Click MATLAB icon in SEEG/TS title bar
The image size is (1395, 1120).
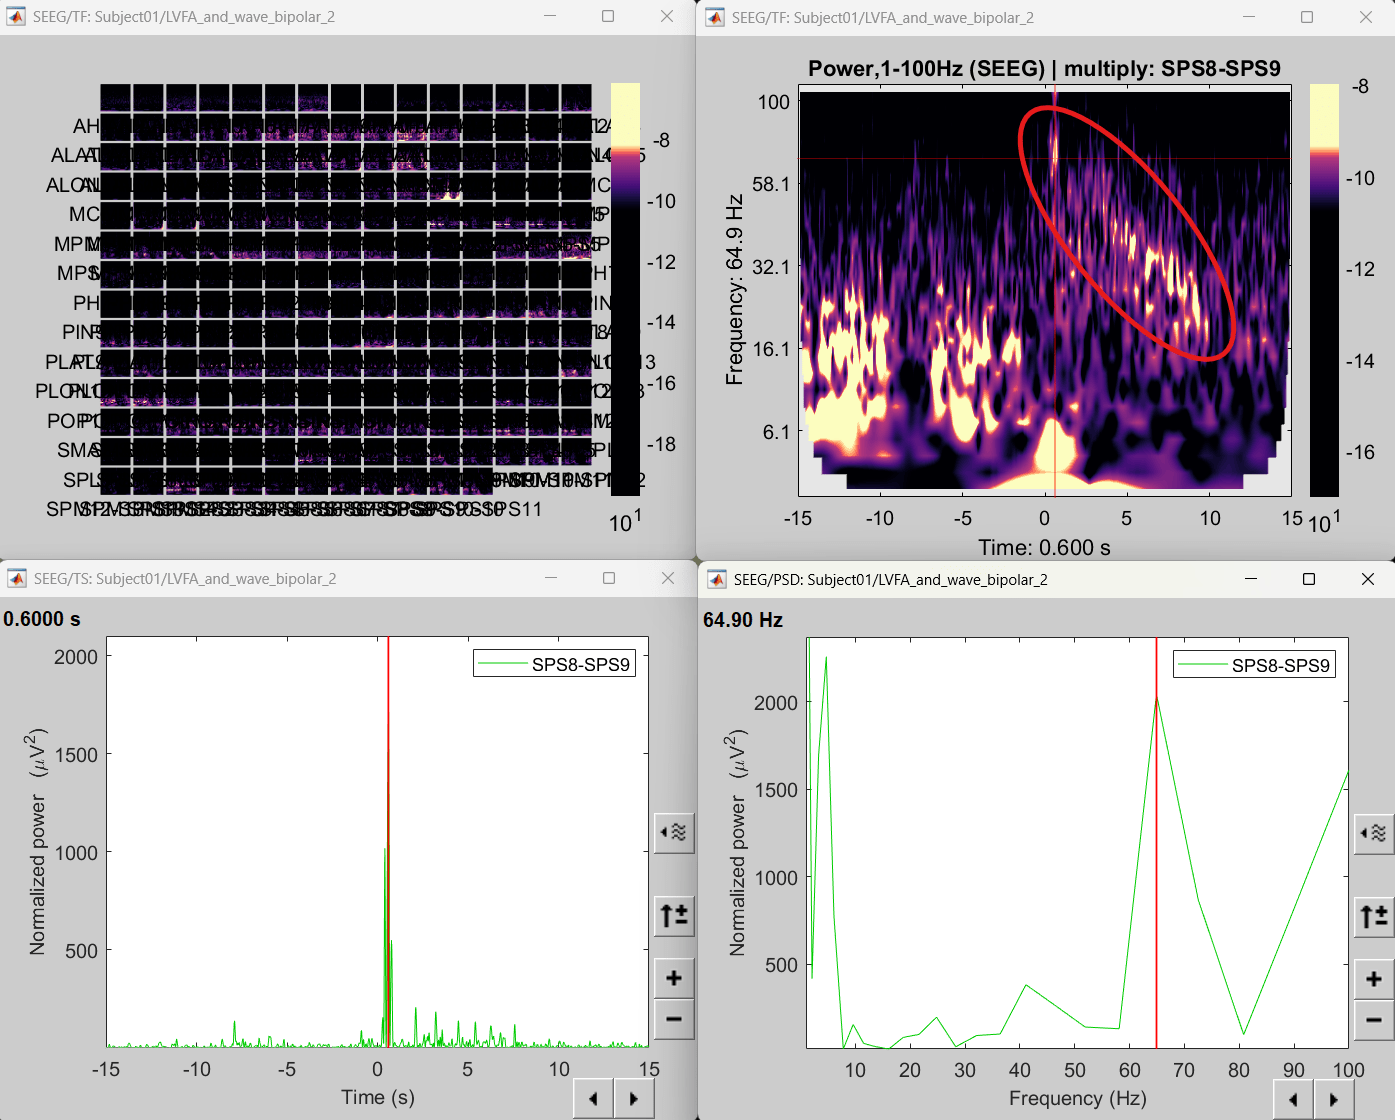tap(17, 579)
